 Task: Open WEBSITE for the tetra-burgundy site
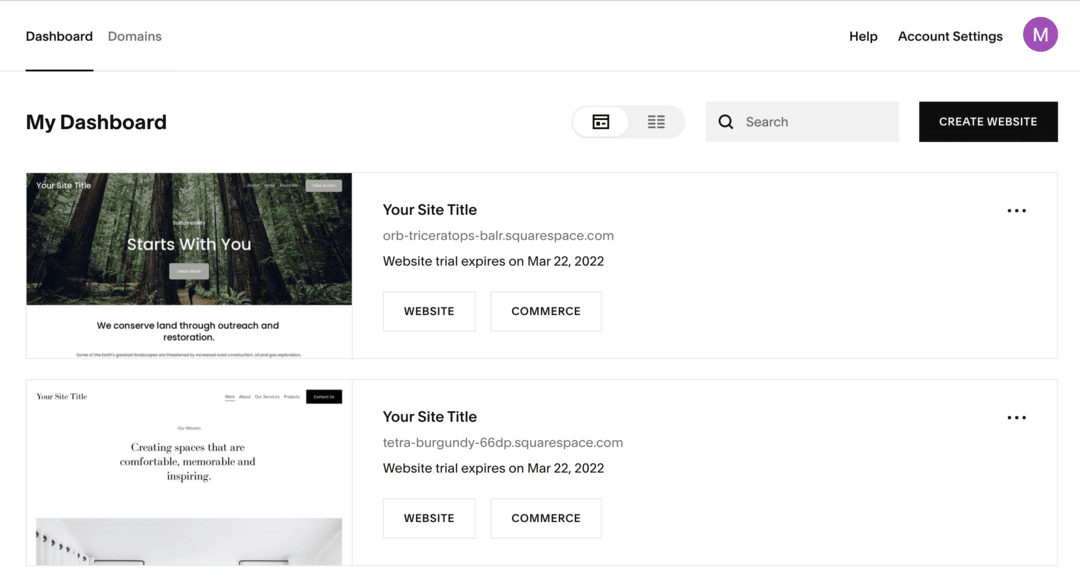429,518
